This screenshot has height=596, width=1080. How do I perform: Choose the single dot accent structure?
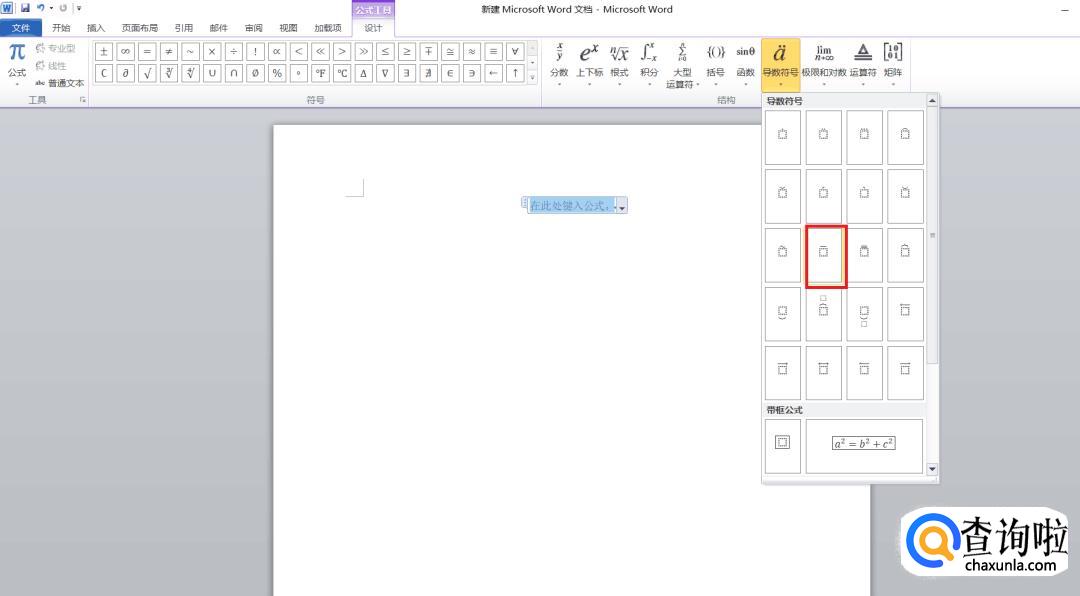pos(782,136)
